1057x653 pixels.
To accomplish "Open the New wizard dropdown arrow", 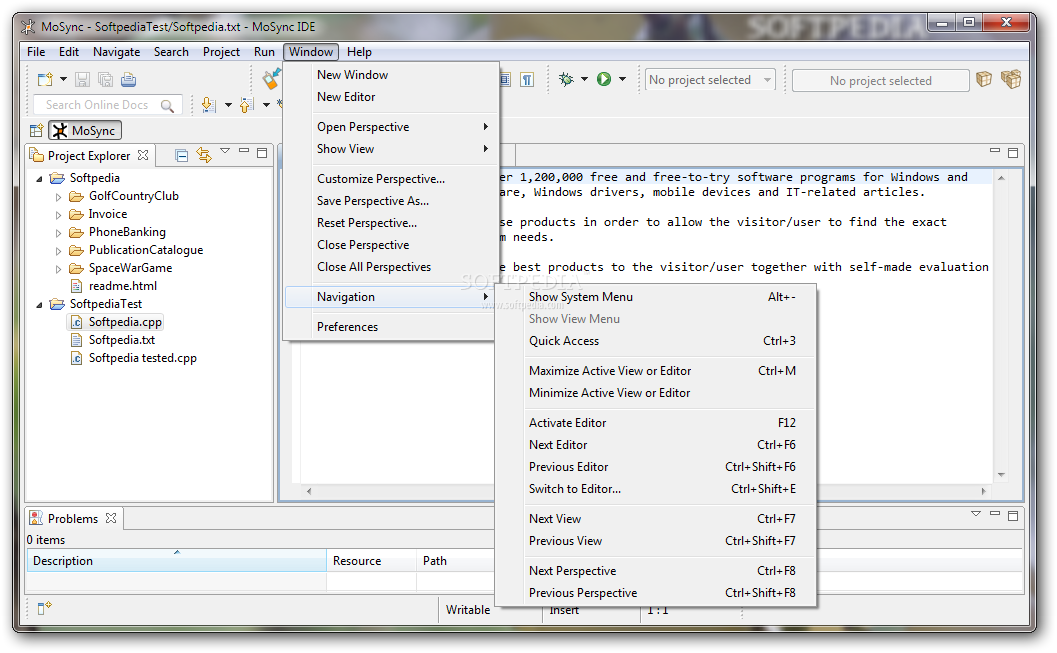I will click(63, 80).
